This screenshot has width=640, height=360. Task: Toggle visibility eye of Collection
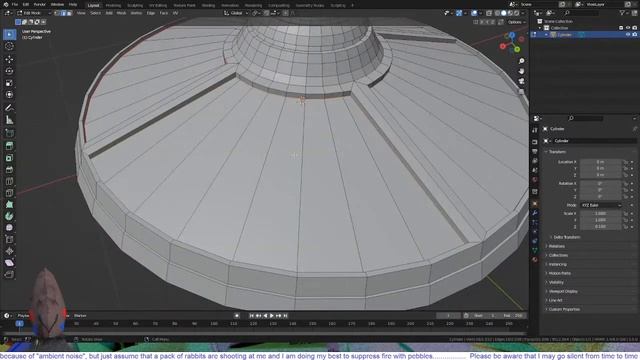coord(628,28)
